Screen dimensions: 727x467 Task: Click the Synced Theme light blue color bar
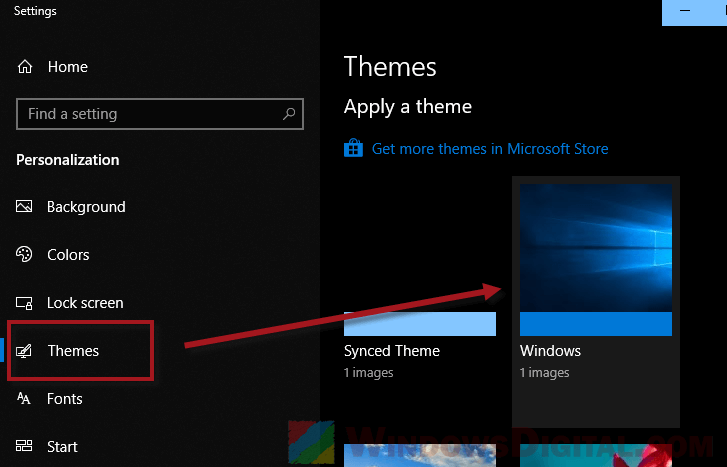click(420, 324)
